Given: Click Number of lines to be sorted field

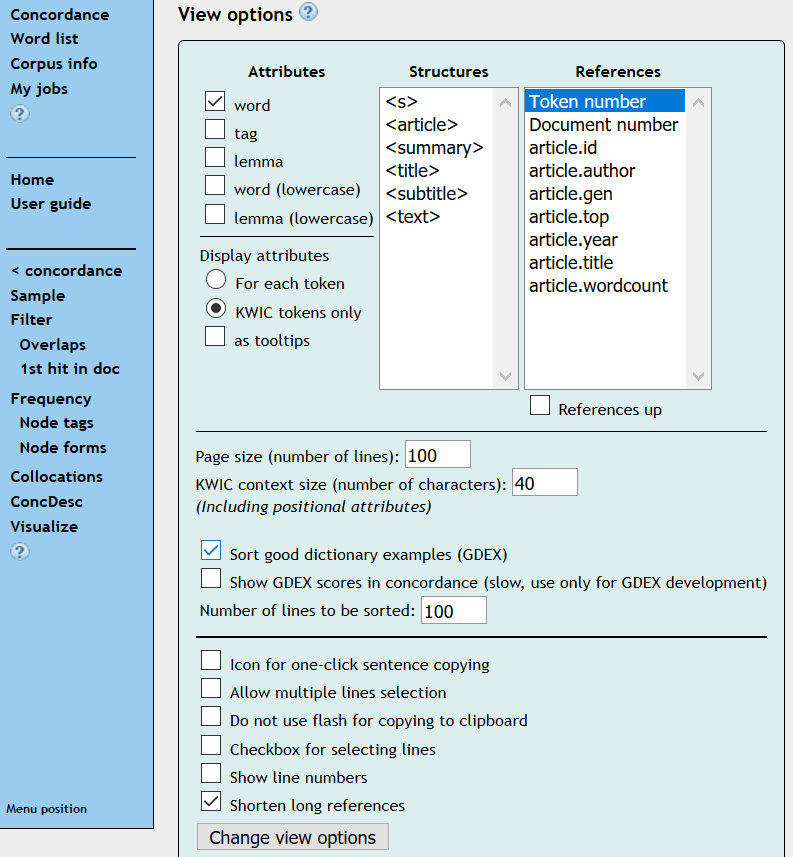Looking at the screenshot, I should [454, 610].
